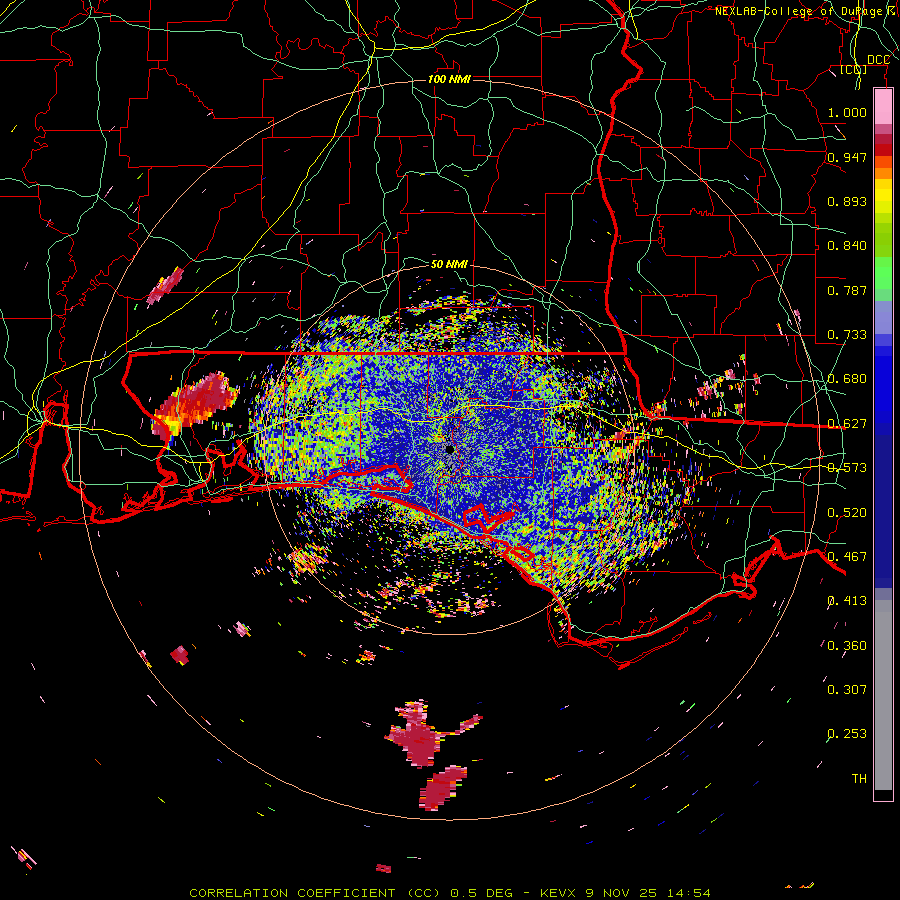The width and height of the screenshot is (900, 900).
Task: Pick the light pink top color of scale
Action: pos(883,106)
